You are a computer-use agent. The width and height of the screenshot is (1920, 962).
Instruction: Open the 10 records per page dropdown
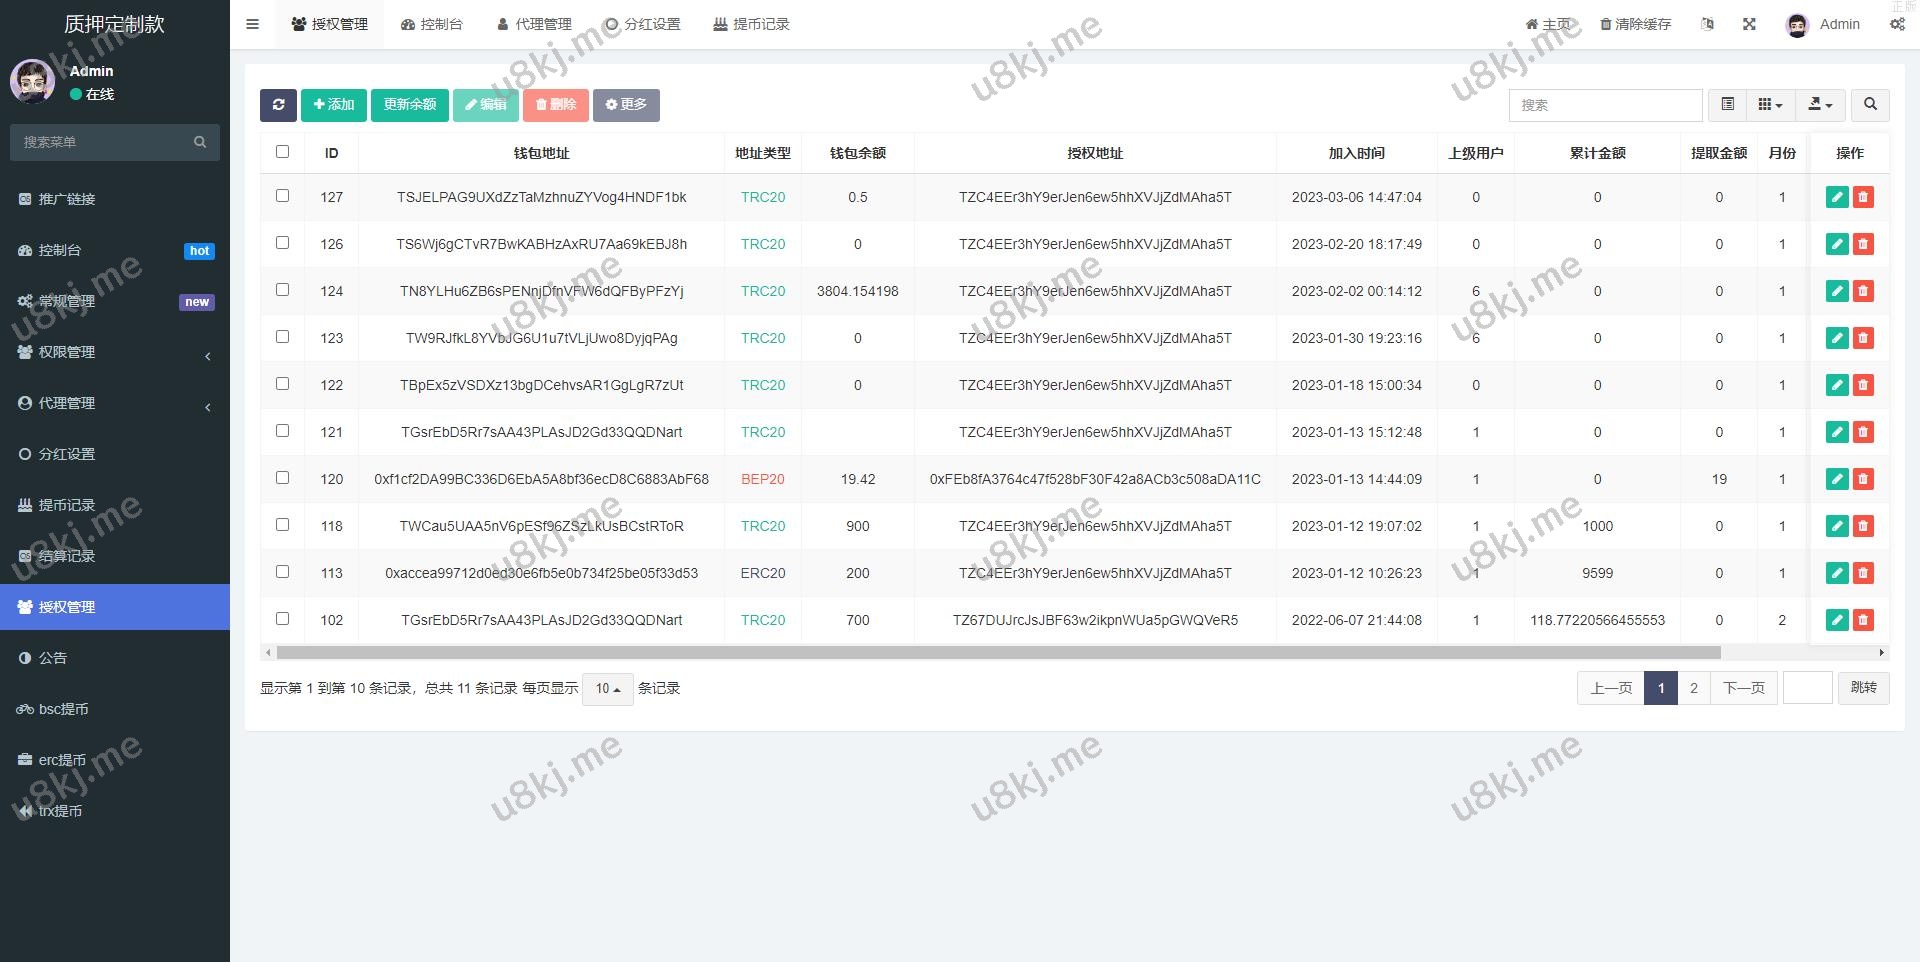pyautogui.click(x=607, y=689)
